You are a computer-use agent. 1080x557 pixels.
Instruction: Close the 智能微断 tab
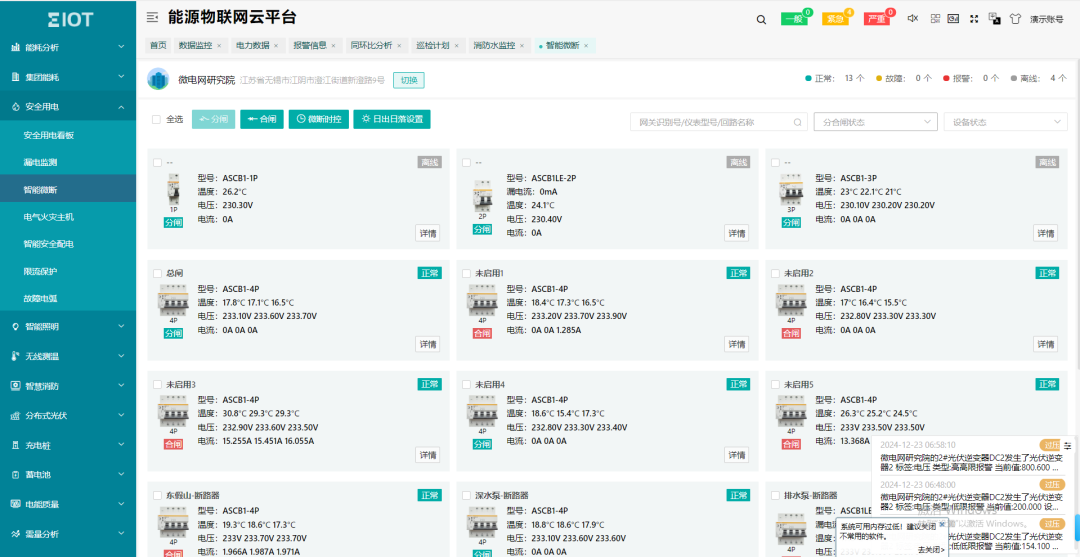click(586, 45)
